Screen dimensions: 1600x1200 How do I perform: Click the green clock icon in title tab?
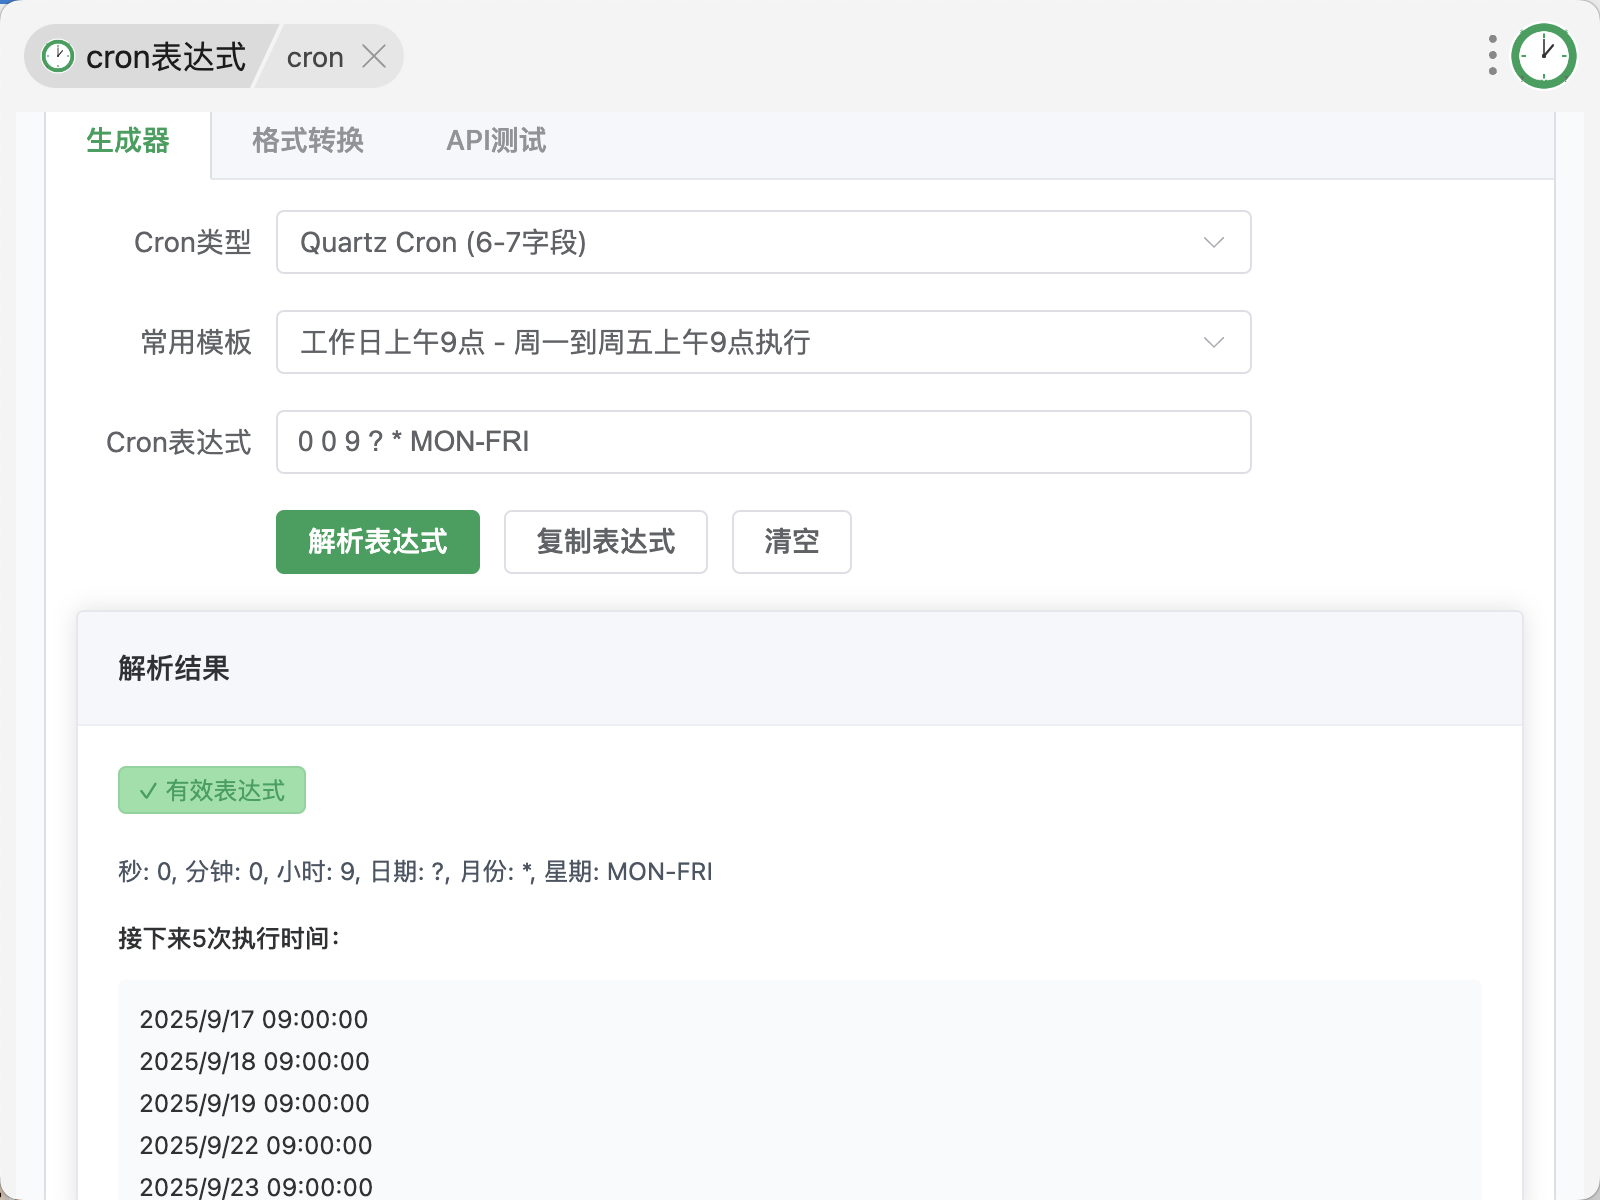(58, 56)
